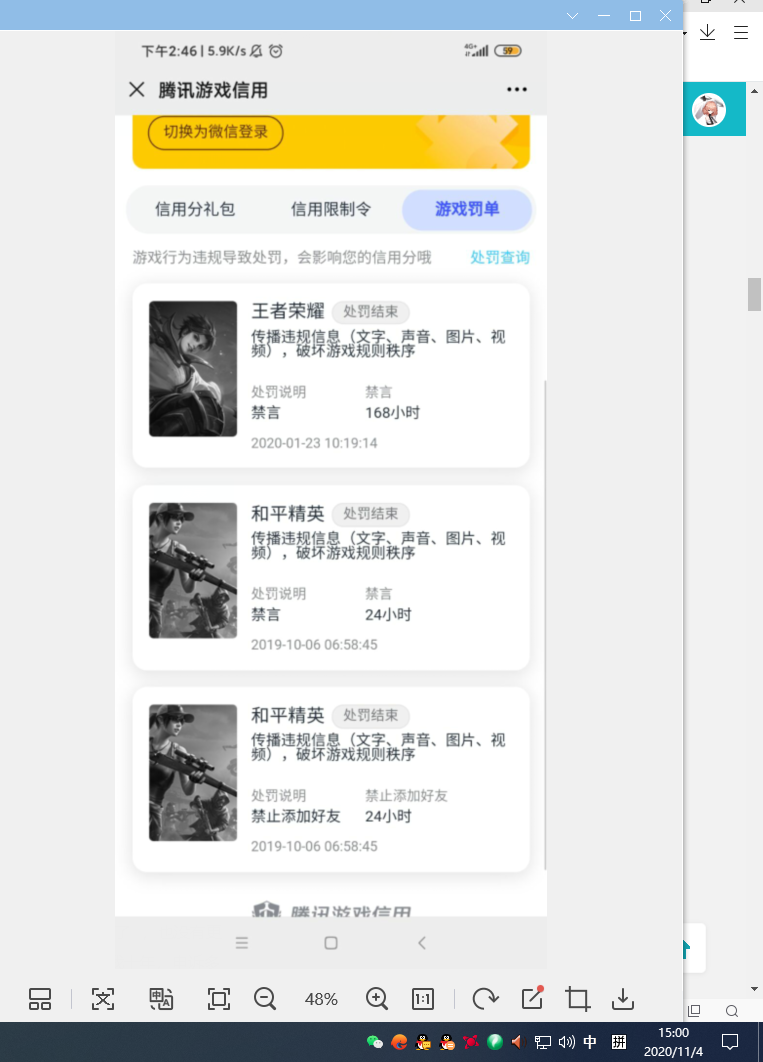Tap the phone menu navigation icon
Viewport: 763px width, 1062px height.
(242, 943)
